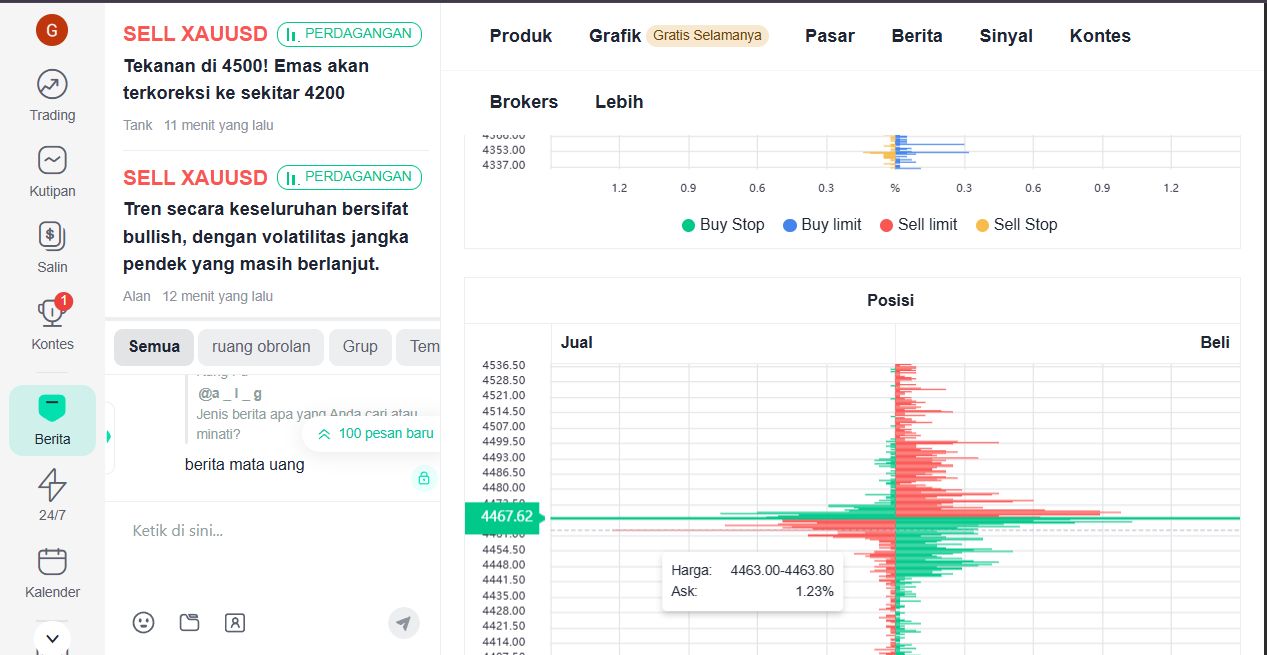Open the Tekanan di 4500 article
The height and width of the screenshot is (655, 1267).
(246, 79)
